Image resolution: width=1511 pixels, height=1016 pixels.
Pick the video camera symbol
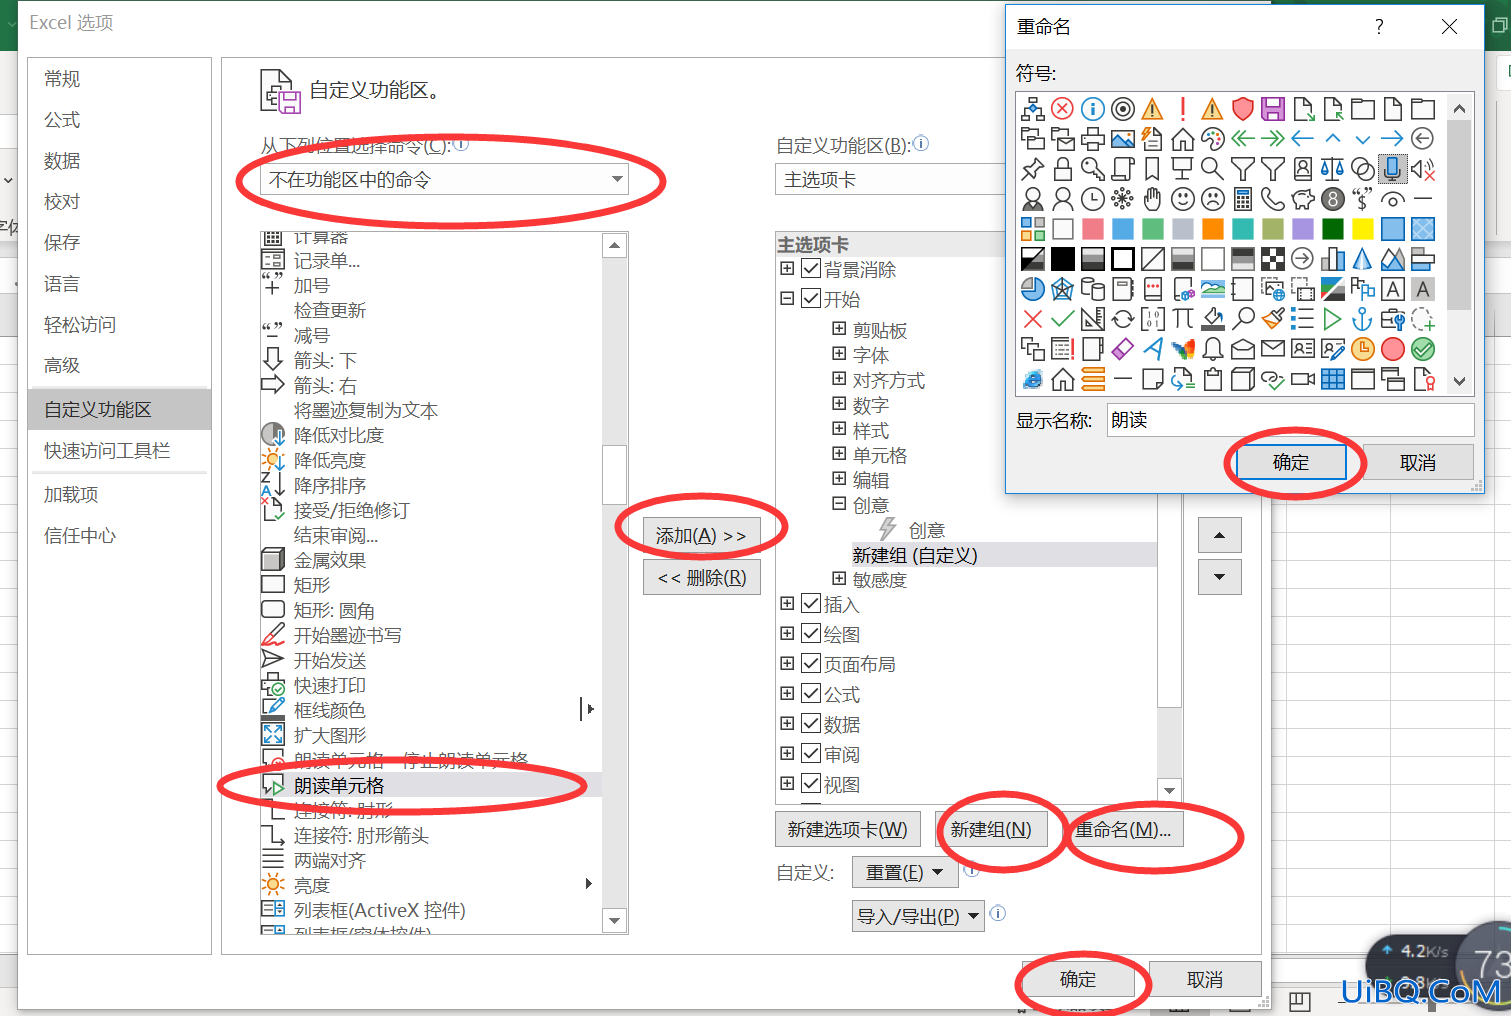(1303, 379)
